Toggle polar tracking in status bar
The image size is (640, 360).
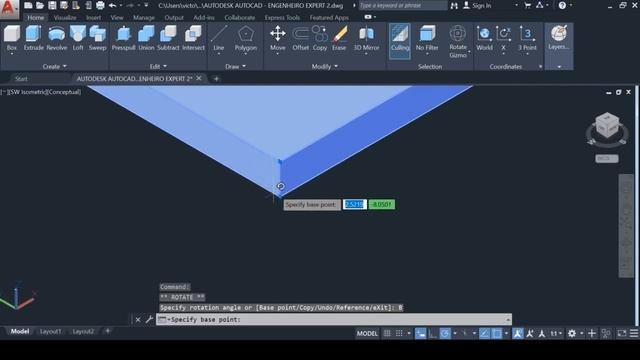coord(445,333)
